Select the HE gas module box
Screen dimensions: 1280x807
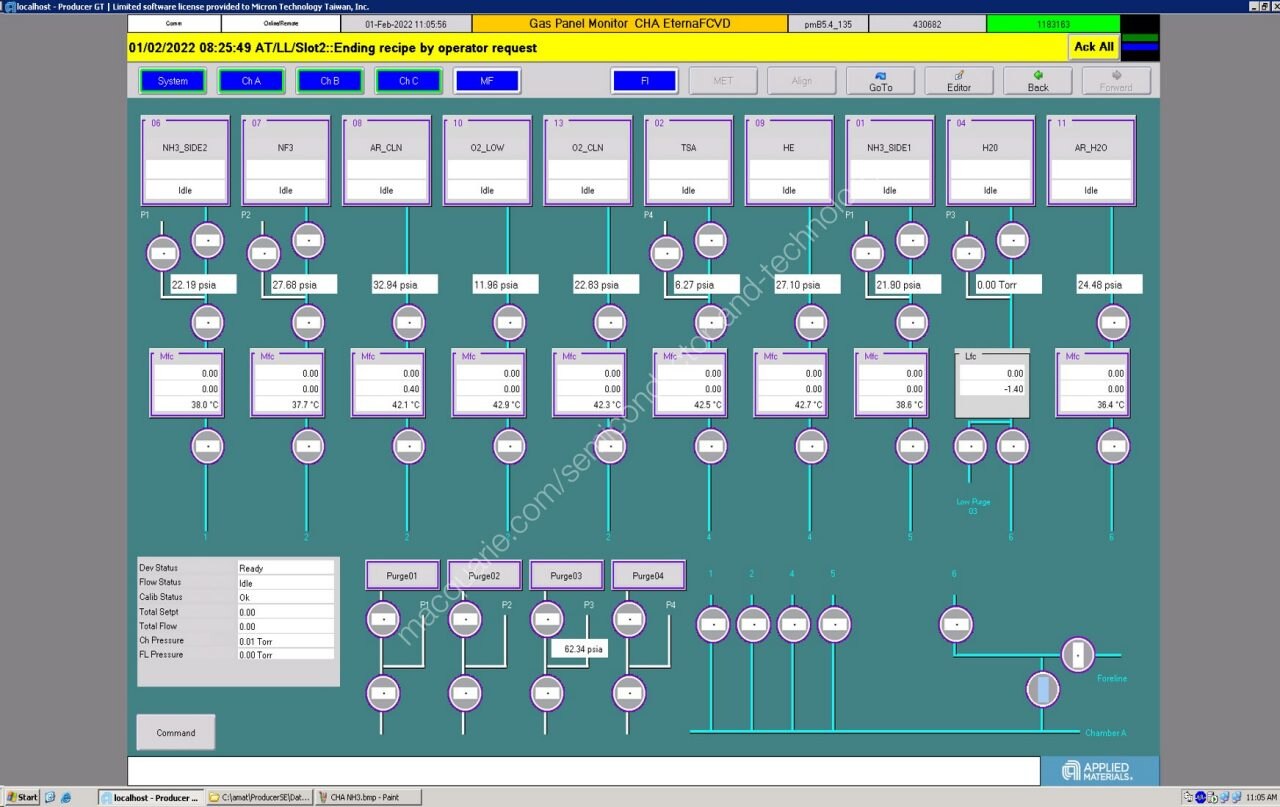tap(789, 160)
